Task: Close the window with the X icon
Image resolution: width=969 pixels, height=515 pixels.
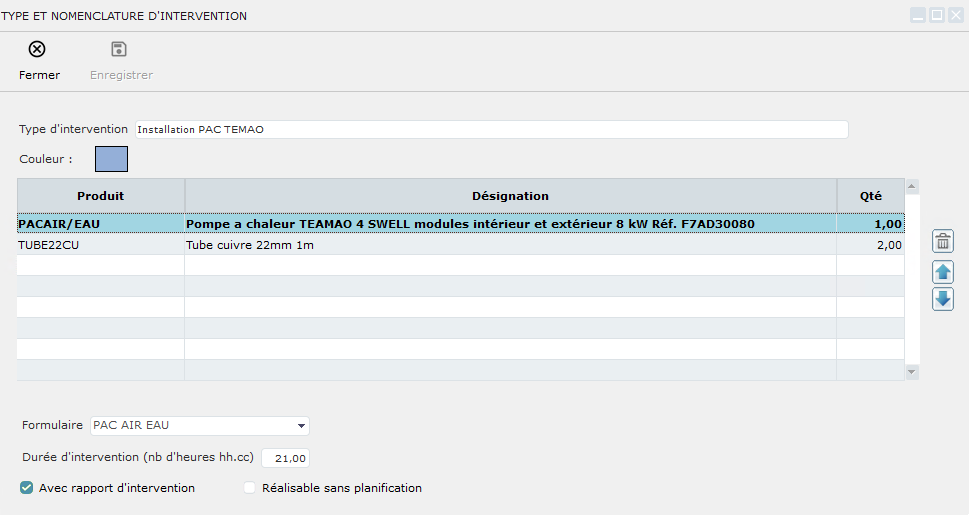Action: coord(955,15)
